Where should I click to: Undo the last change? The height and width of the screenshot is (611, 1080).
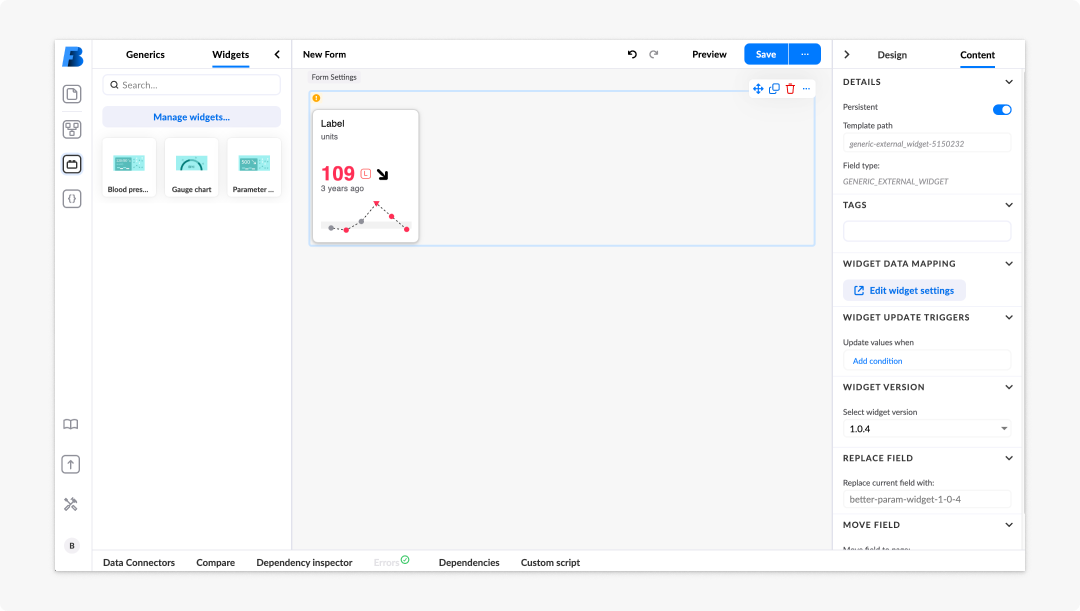tap(632, 54)
